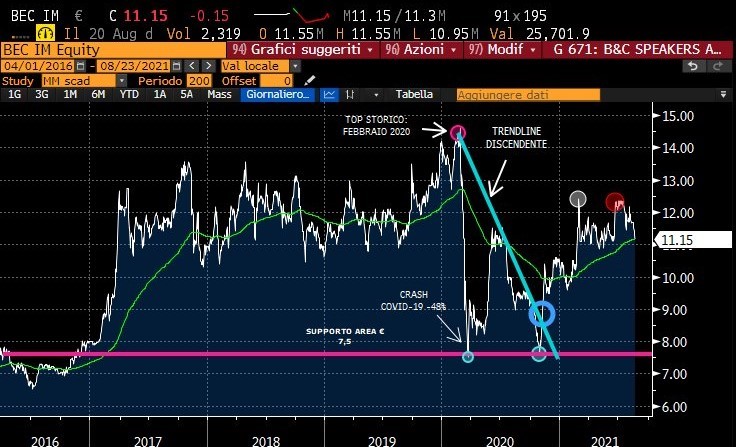Viewport: 736px width, 447px height.
Task: Expand the MM scad study dropdown
Action: coord(122,80)
